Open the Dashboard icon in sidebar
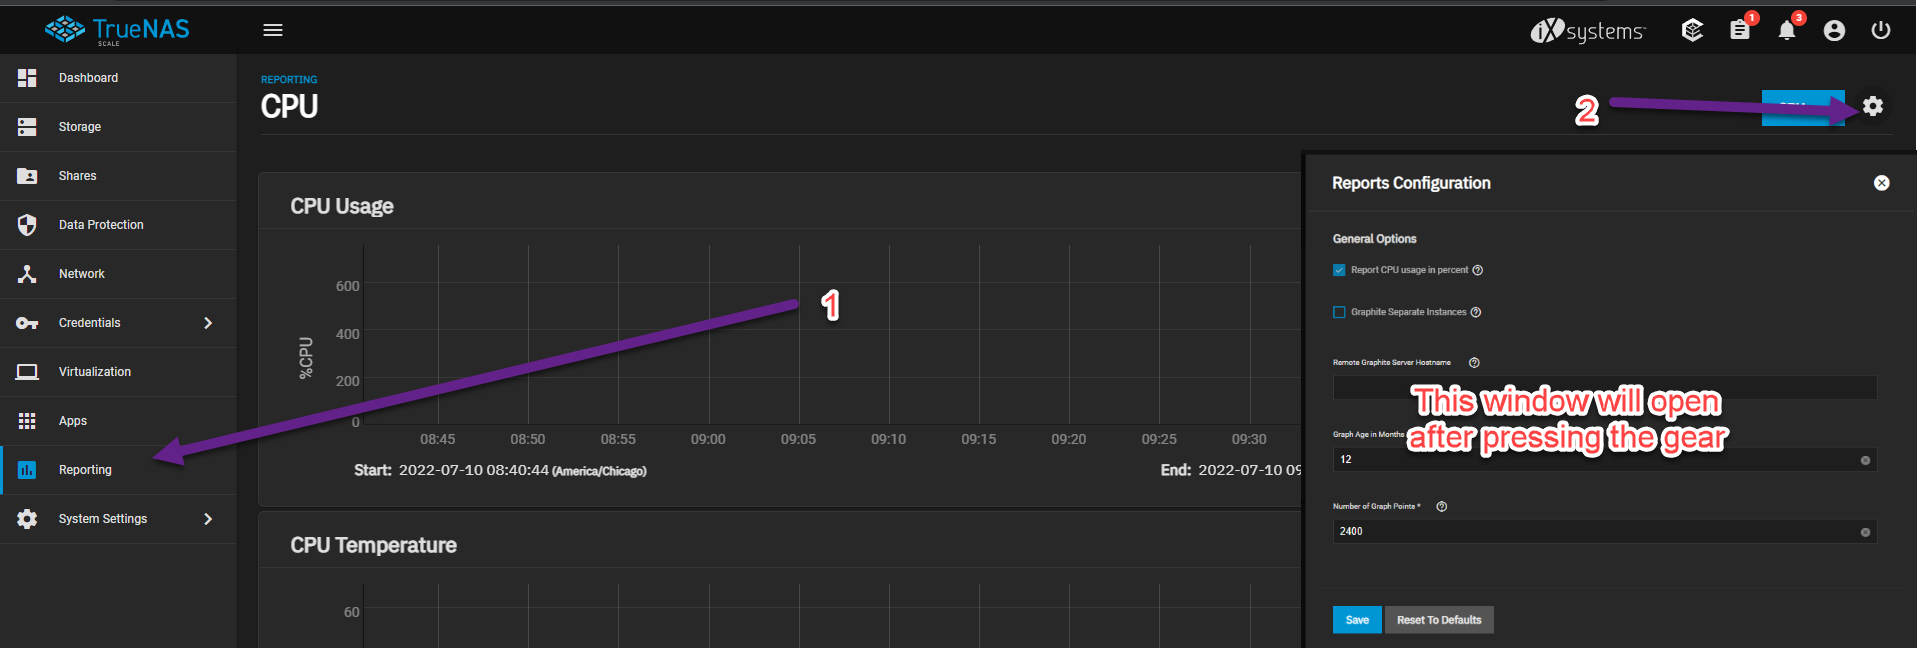Image resolution: width=1917 pixels, height=648 pixels. [27, 78]
